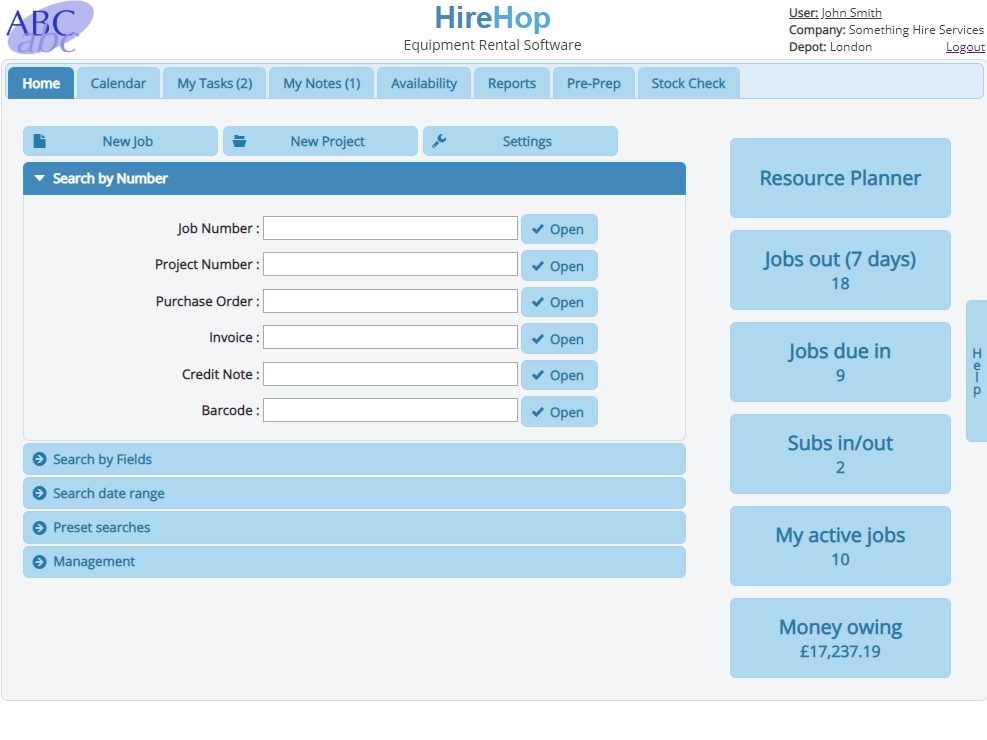The height and width of the screenshot is (740, 987).
Task: Click Open next to Invoice
Action: pyautogui.click(x=559, y=339)
